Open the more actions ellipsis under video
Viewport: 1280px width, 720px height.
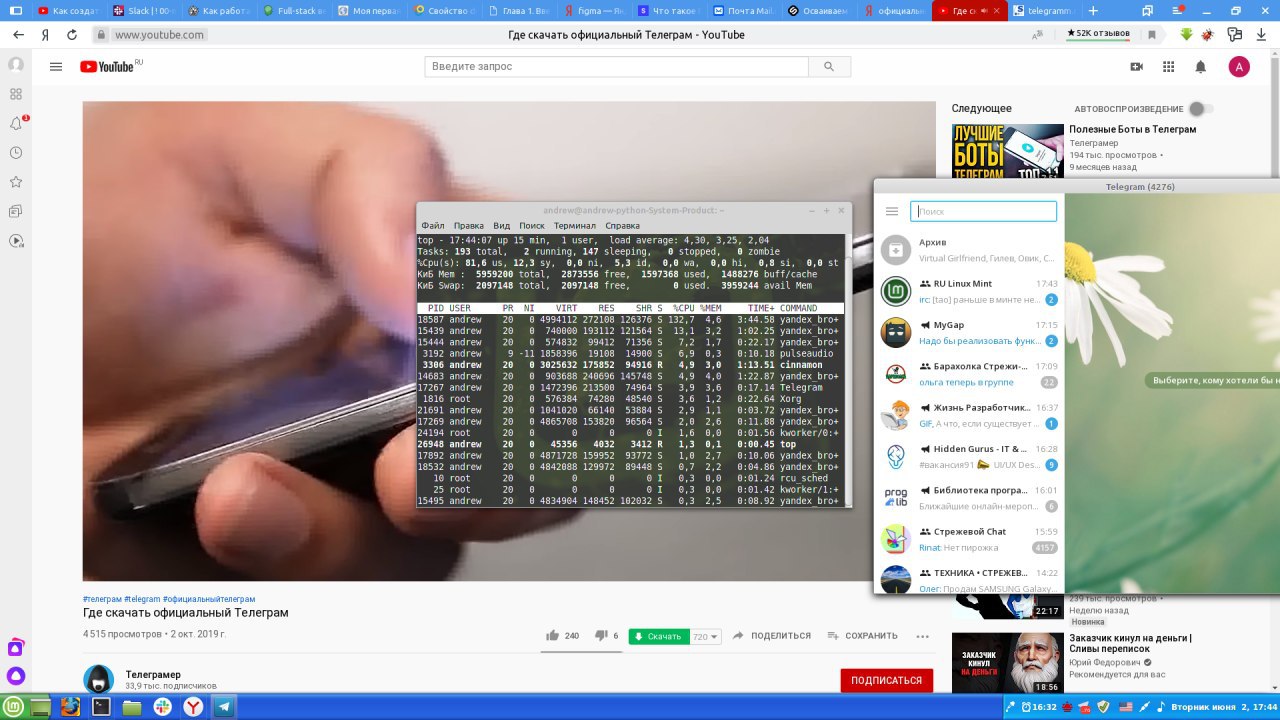(923, 636)
